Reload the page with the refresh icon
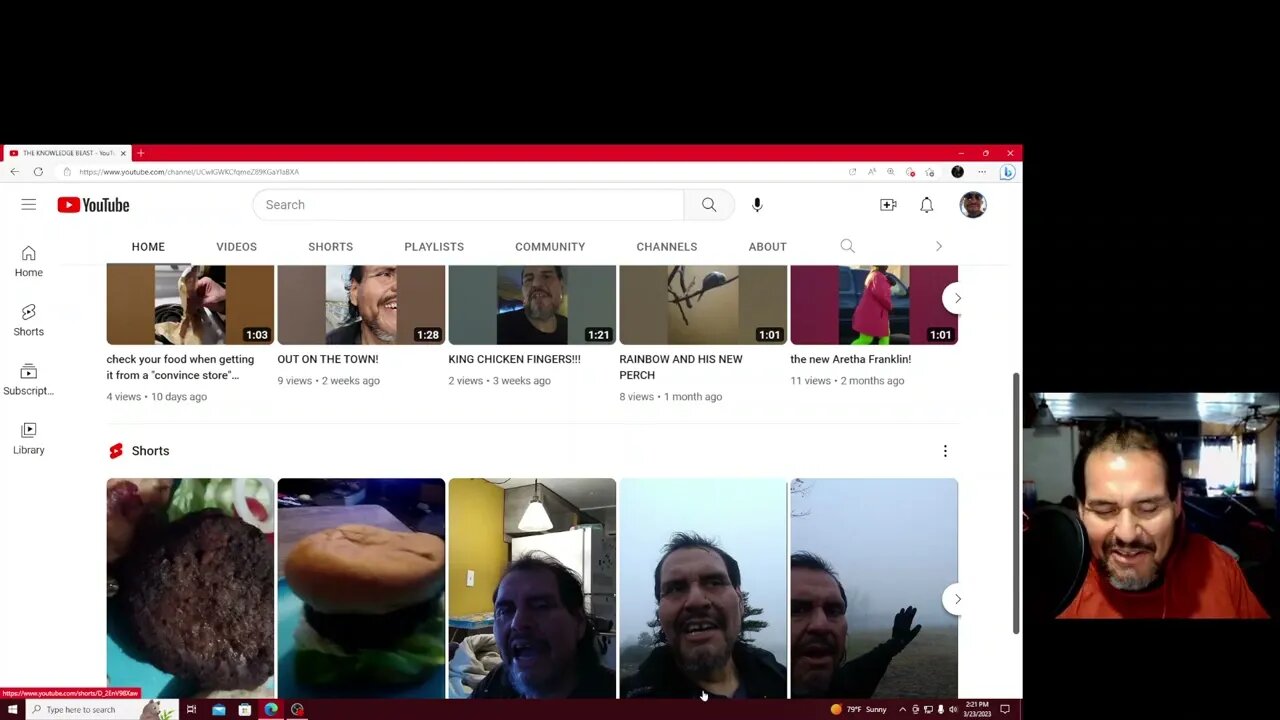Image resolution: width=1280 pixels, height=720 pixels. click(x=38, y=172)
